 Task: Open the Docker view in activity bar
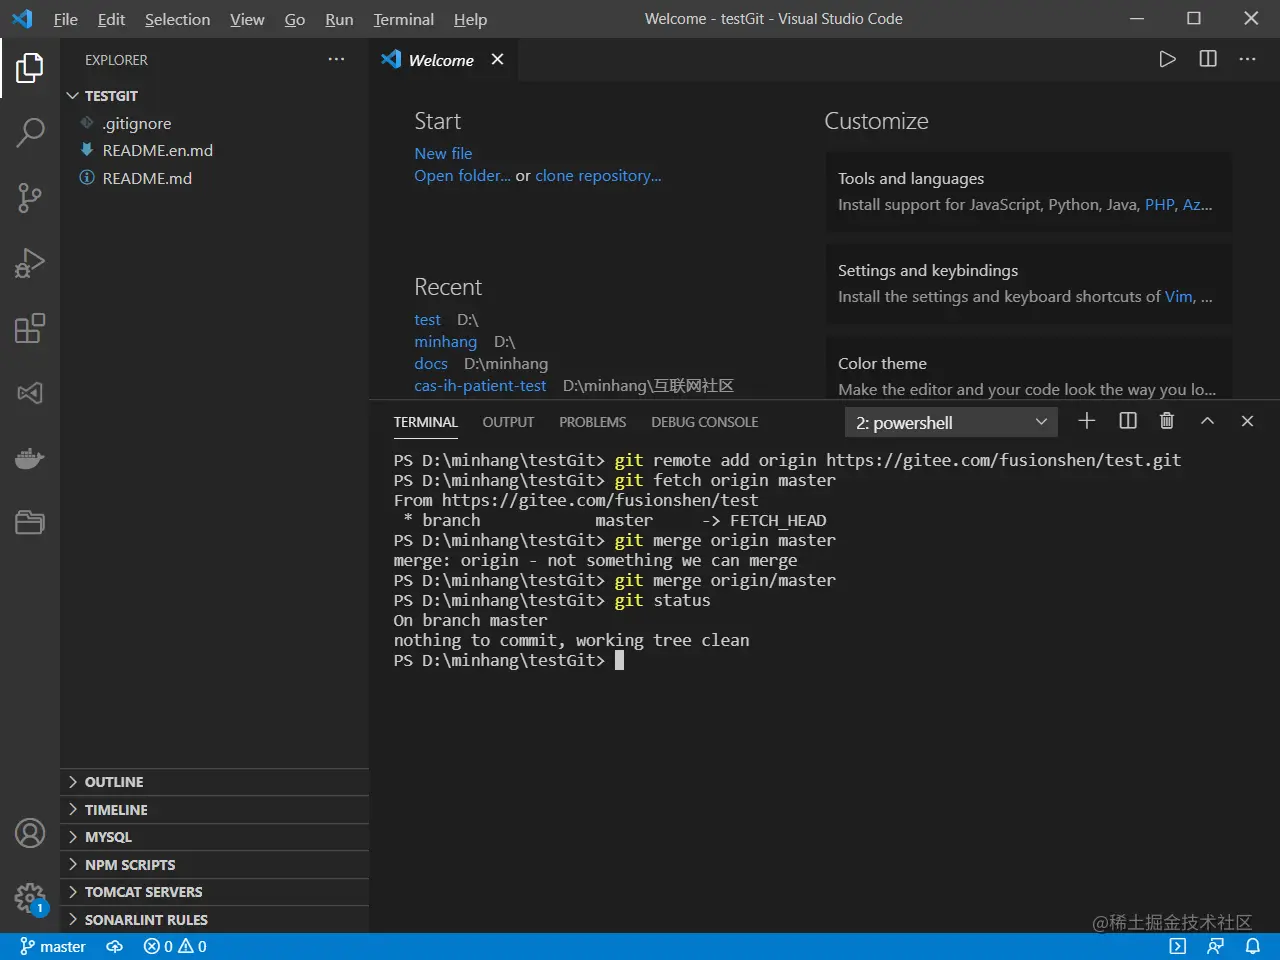[x=30, y=458]
